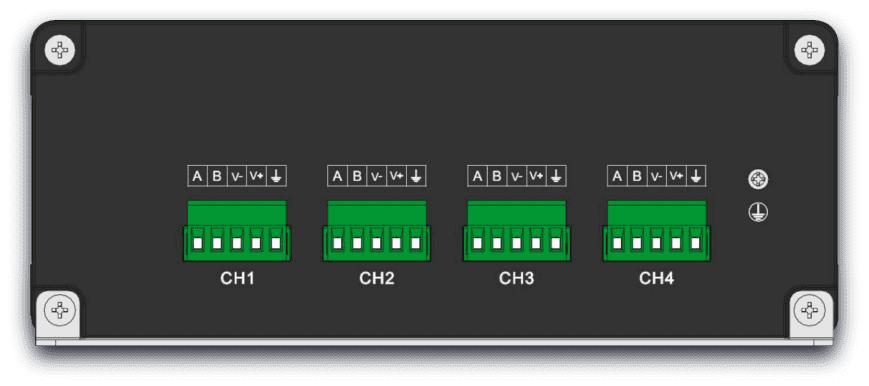The image size is (869, 386).
Task: Click the bottom-left mounting screw
Action: pos(60,311)
